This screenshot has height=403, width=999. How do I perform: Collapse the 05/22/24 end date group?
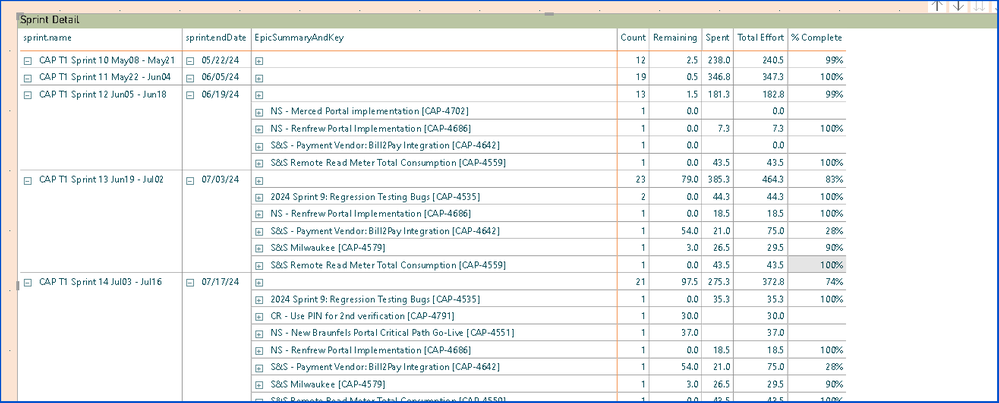pyautogui.click(x=191, y=60)
